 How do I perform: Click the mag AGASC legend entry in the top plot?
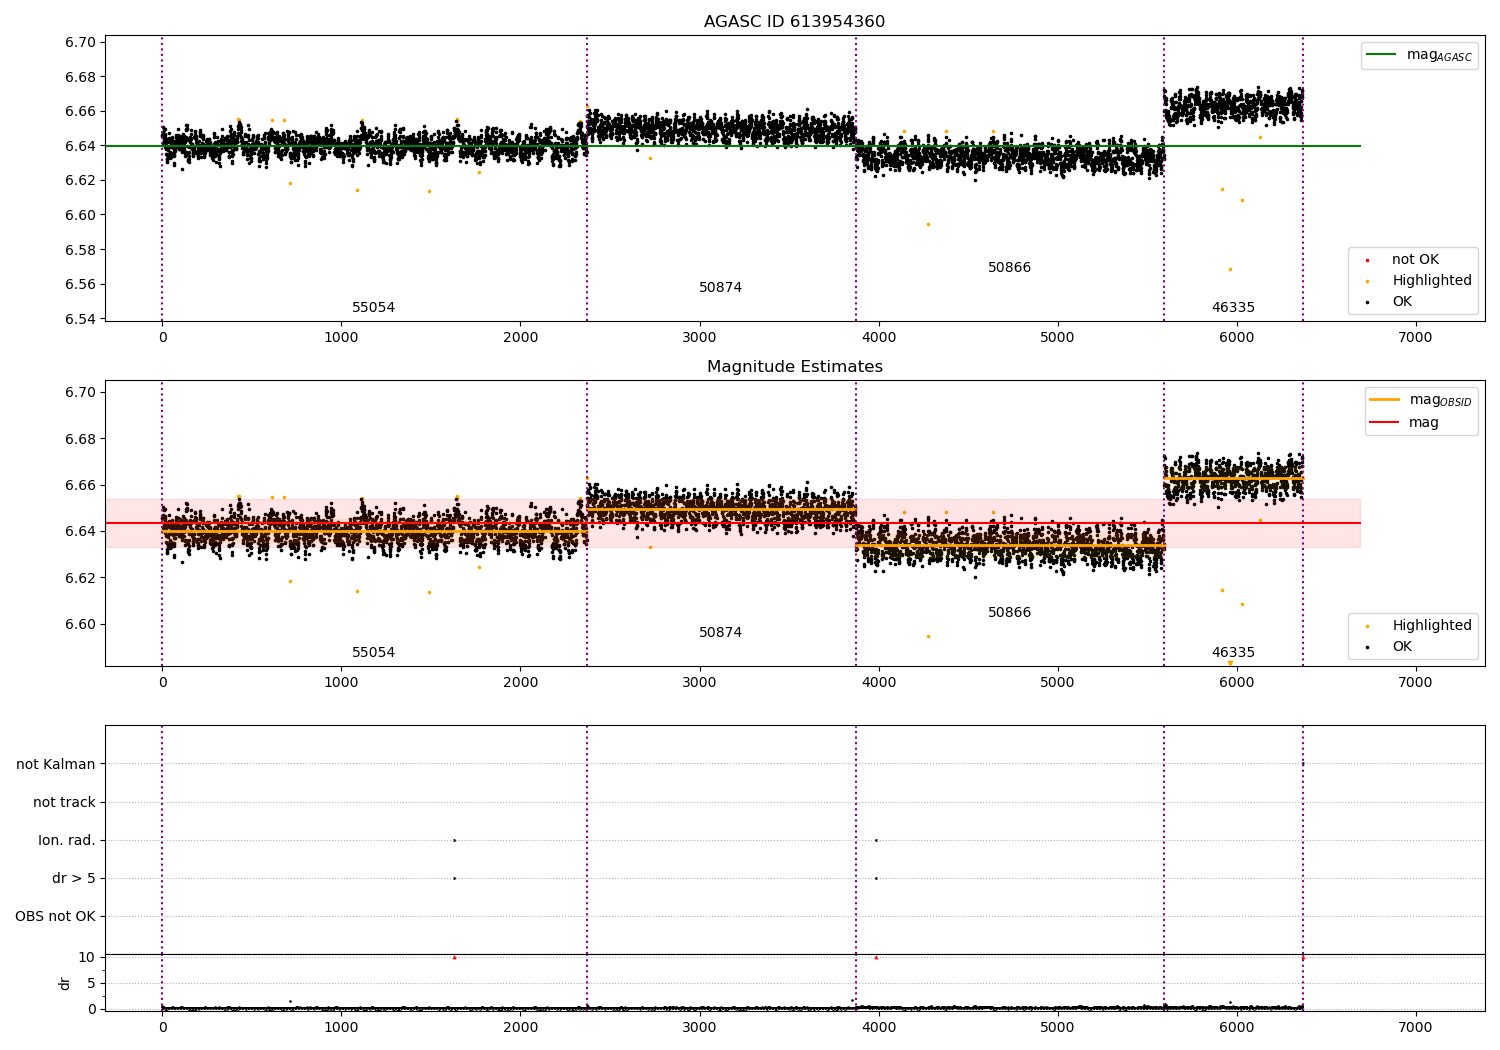coord(1419,55)
